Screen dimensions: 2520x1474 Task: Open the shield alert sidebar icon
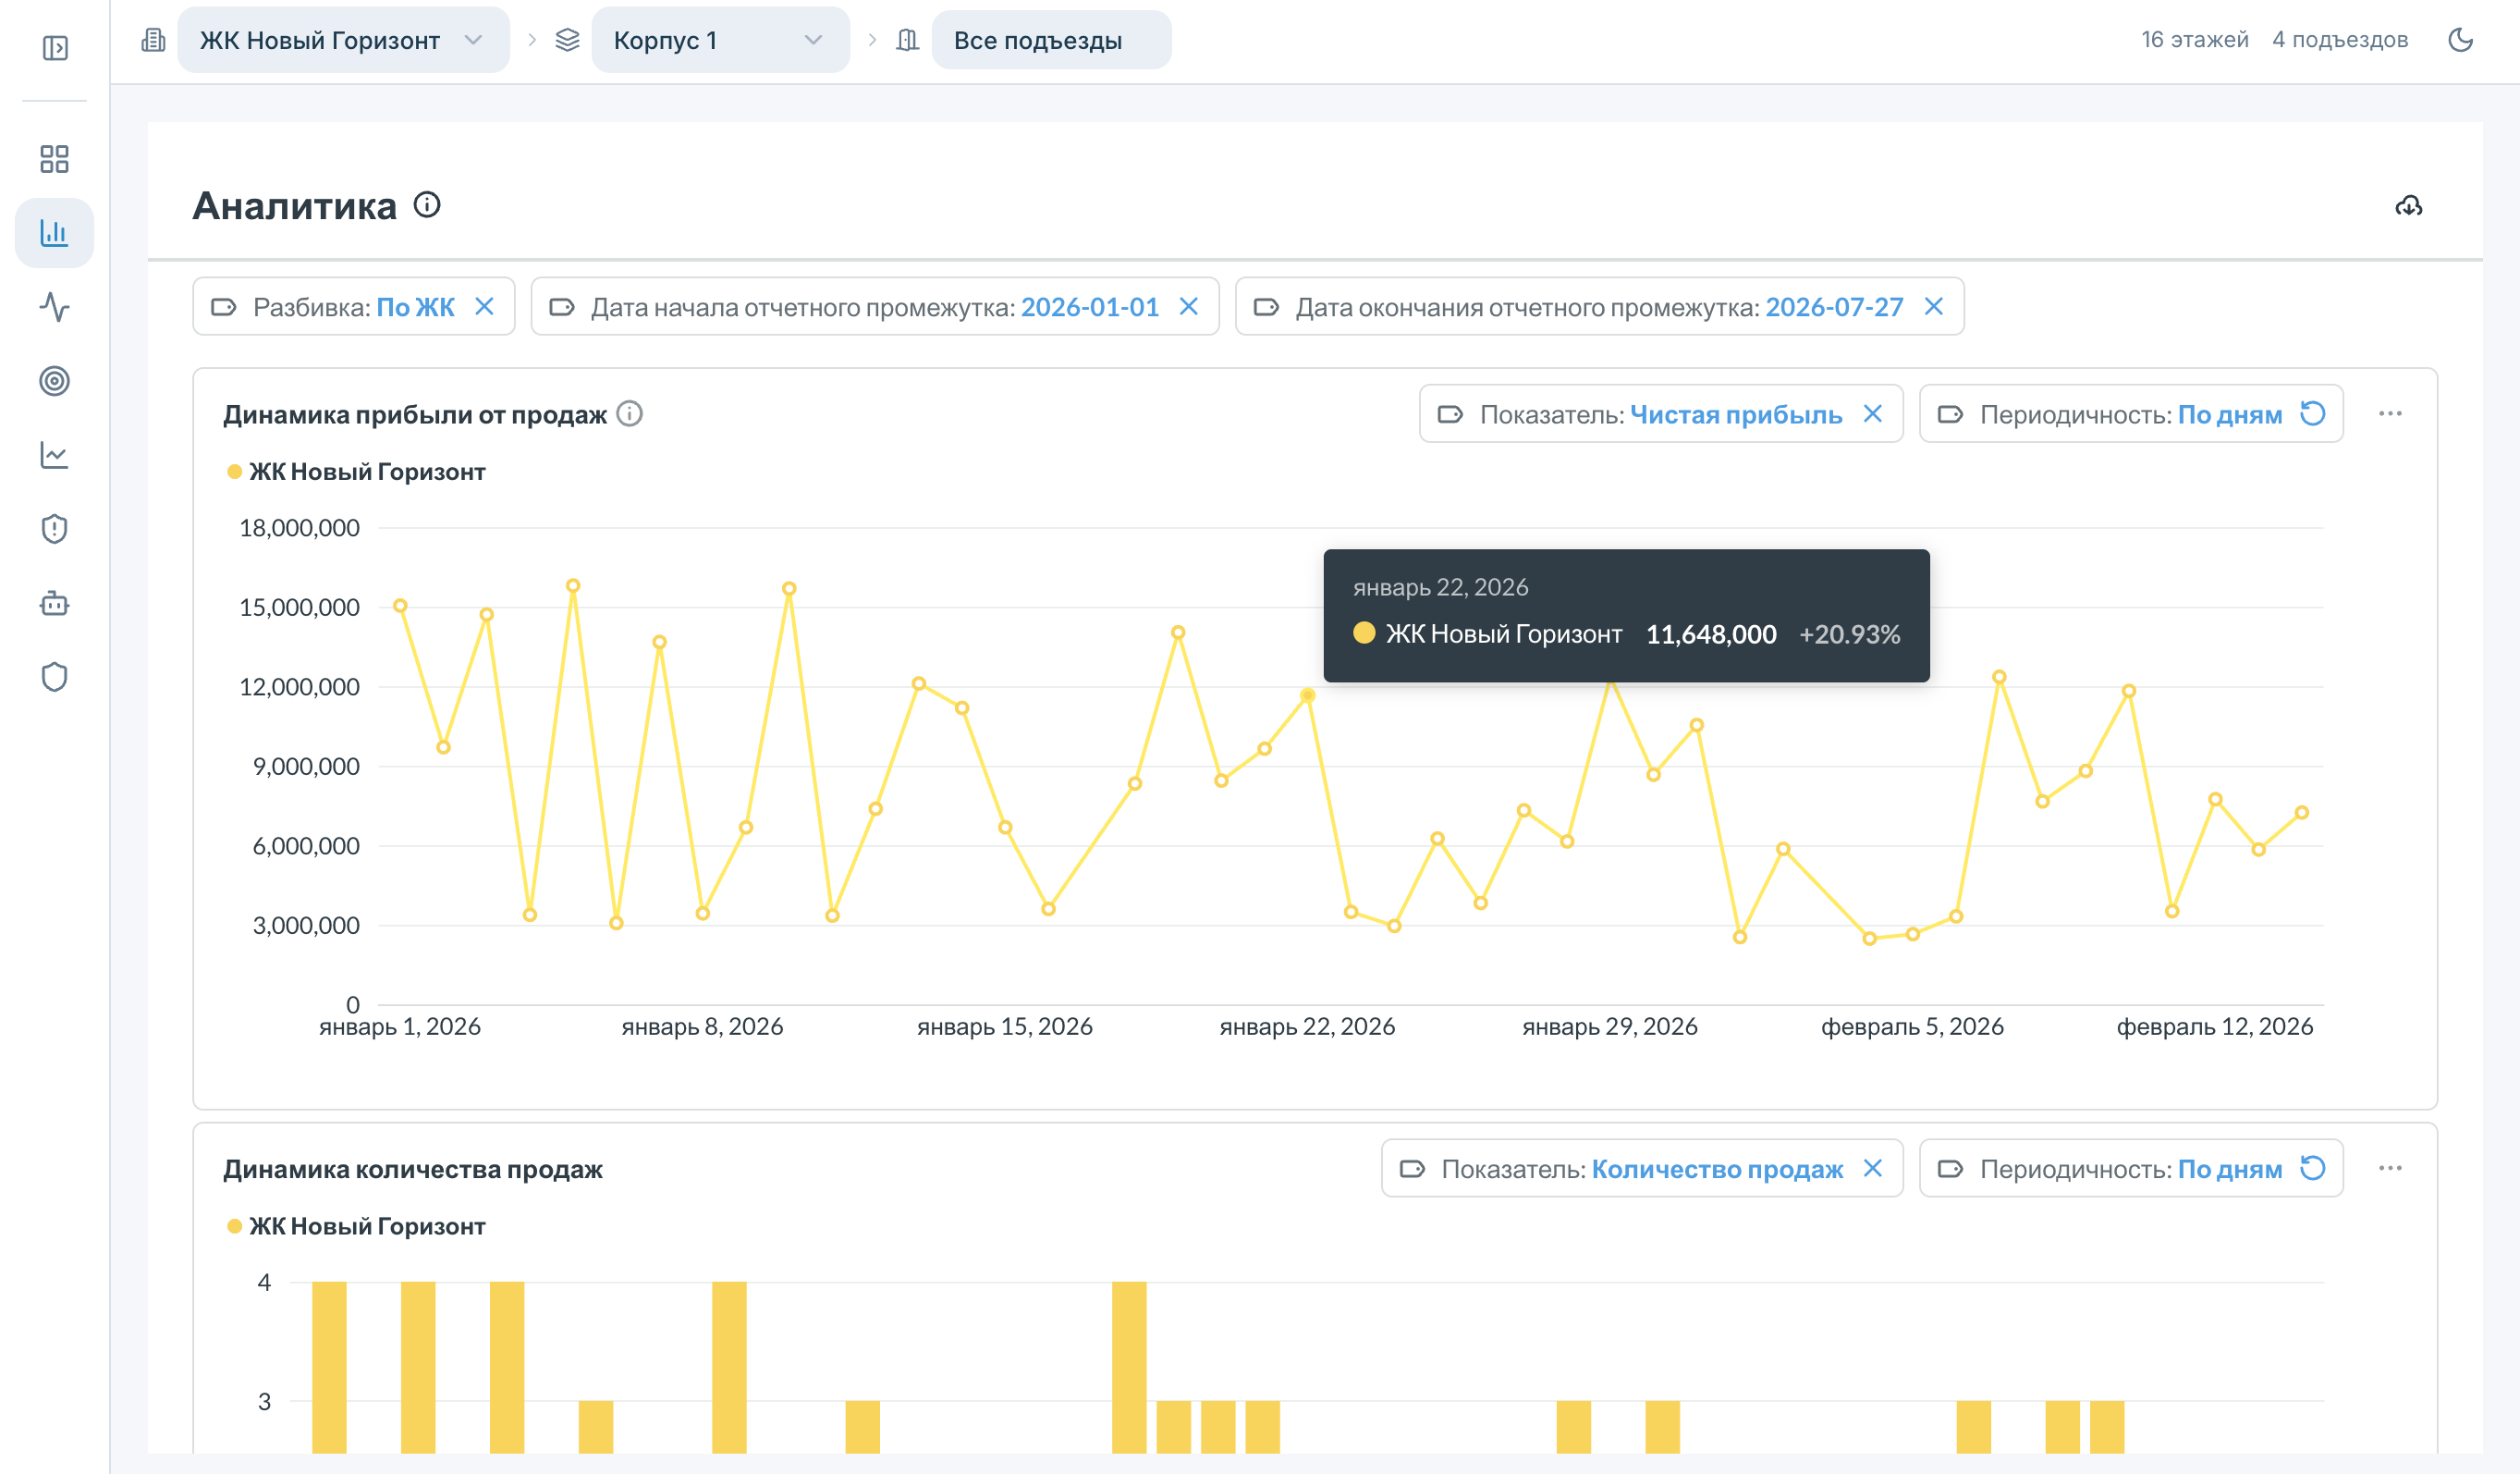point(54,529)
